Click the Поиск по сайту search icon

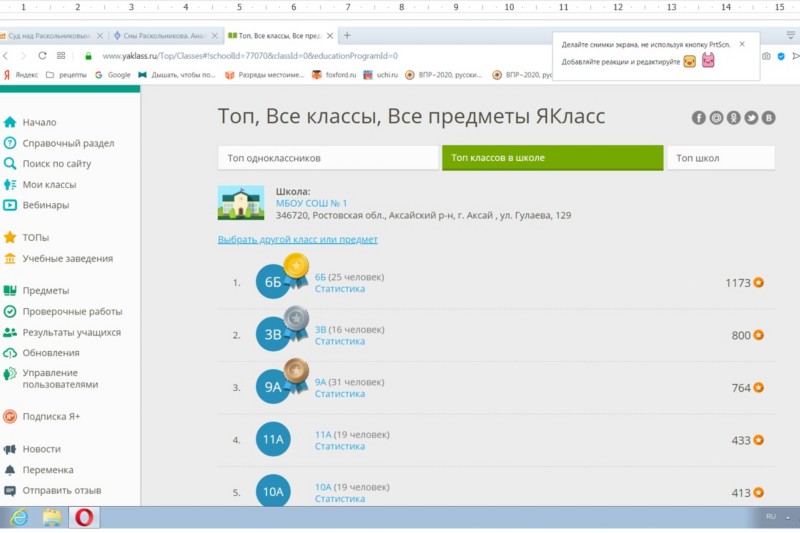[x=10, y=164]
